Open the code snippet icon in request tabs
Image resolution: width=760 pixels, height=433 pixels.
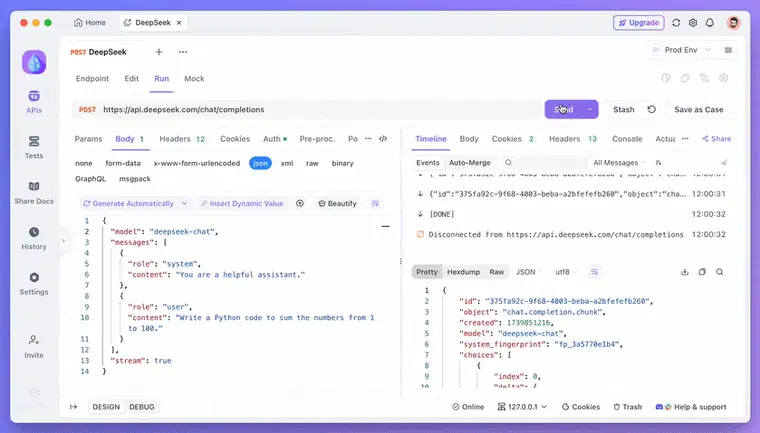pyautogui.click(x=383, y=139)
